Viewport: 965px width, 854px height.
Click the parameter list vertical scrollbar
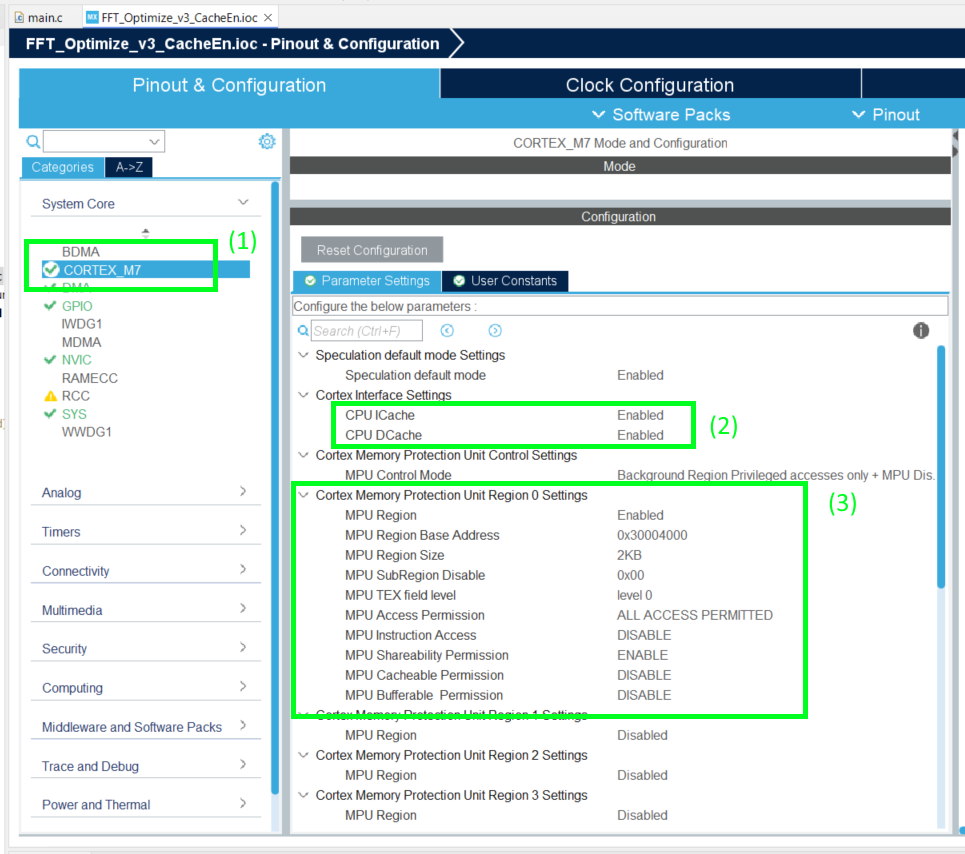941,466
